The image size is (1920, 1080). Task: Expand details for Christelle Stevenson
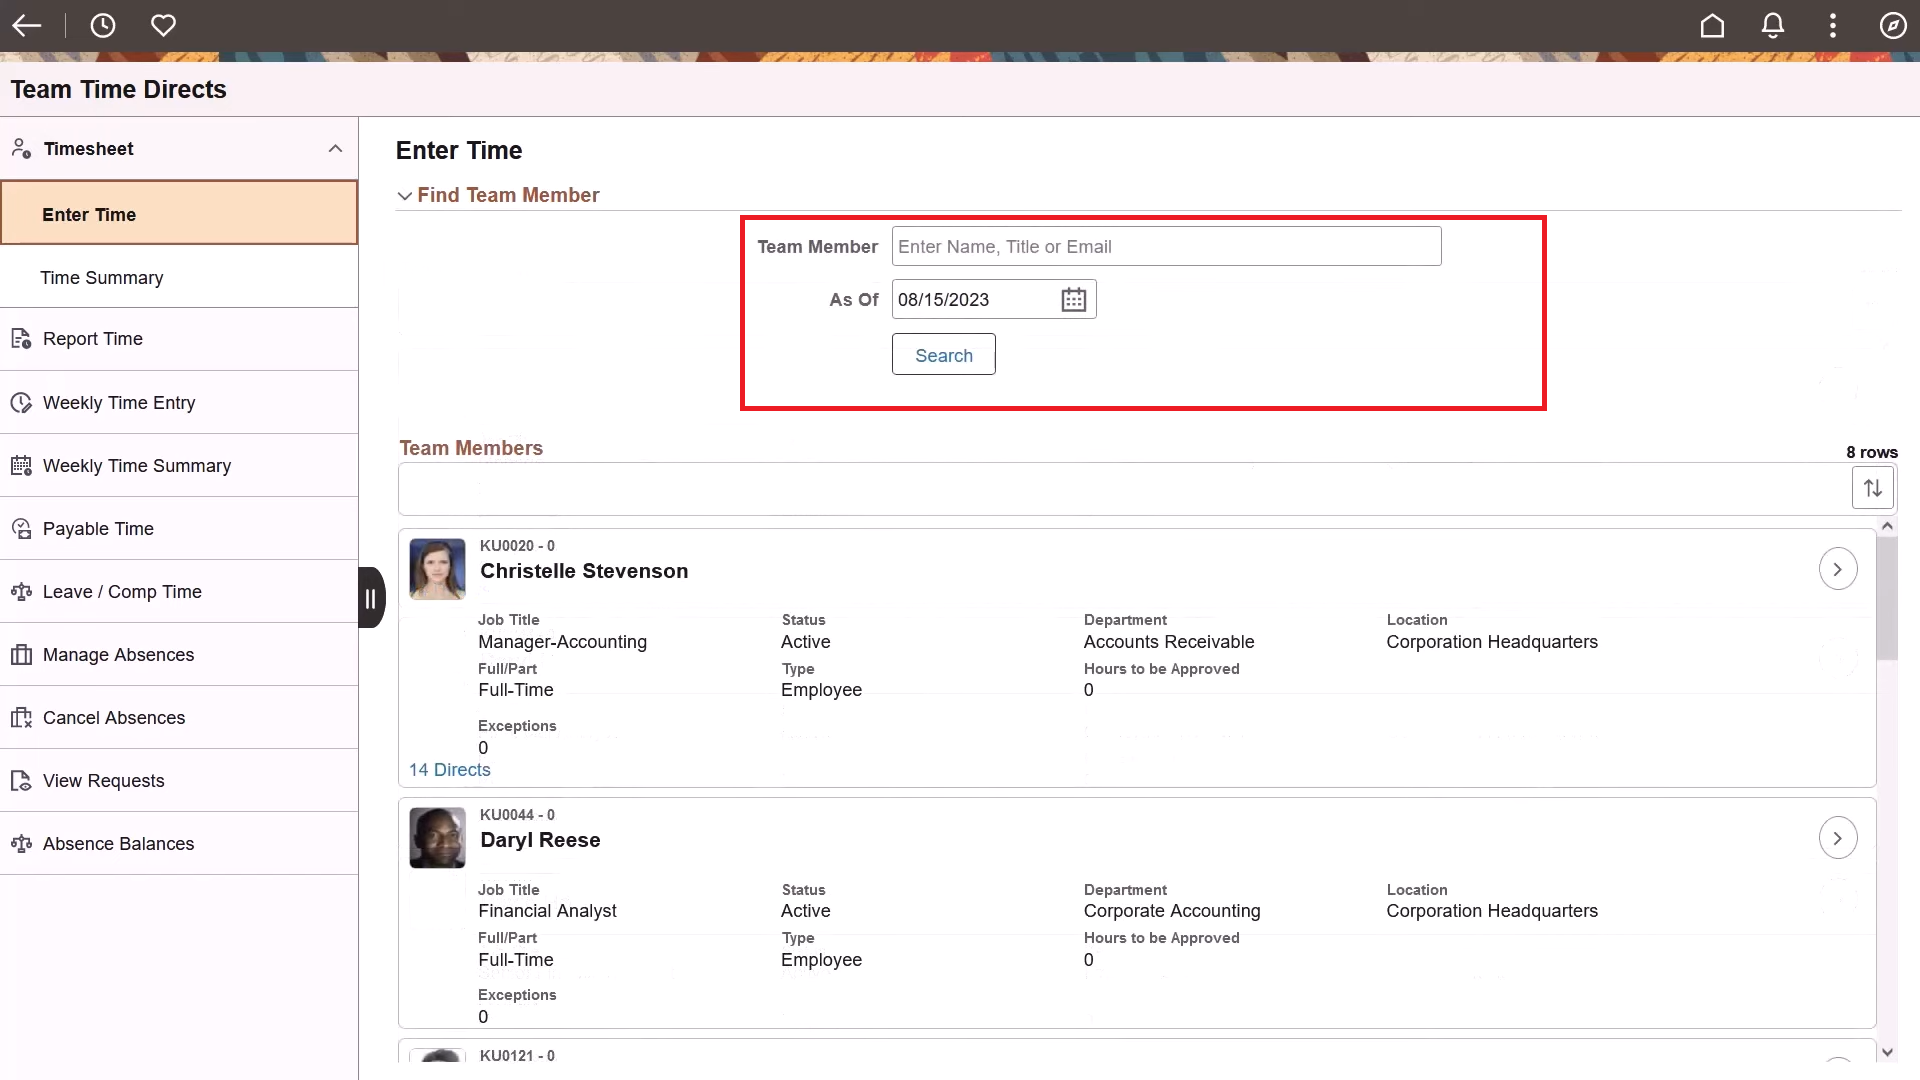(1838, 568)
